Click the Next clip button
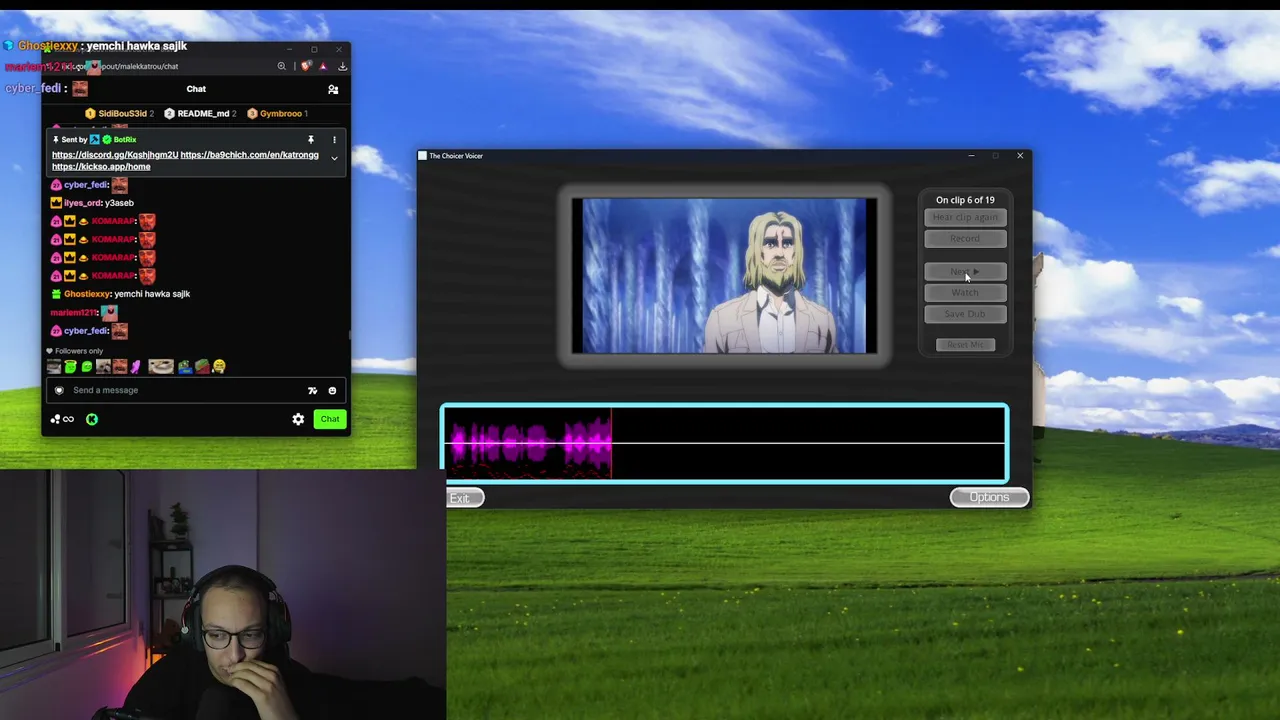Viewport: 1280px width, 720px height. click(x=965, y=272)
